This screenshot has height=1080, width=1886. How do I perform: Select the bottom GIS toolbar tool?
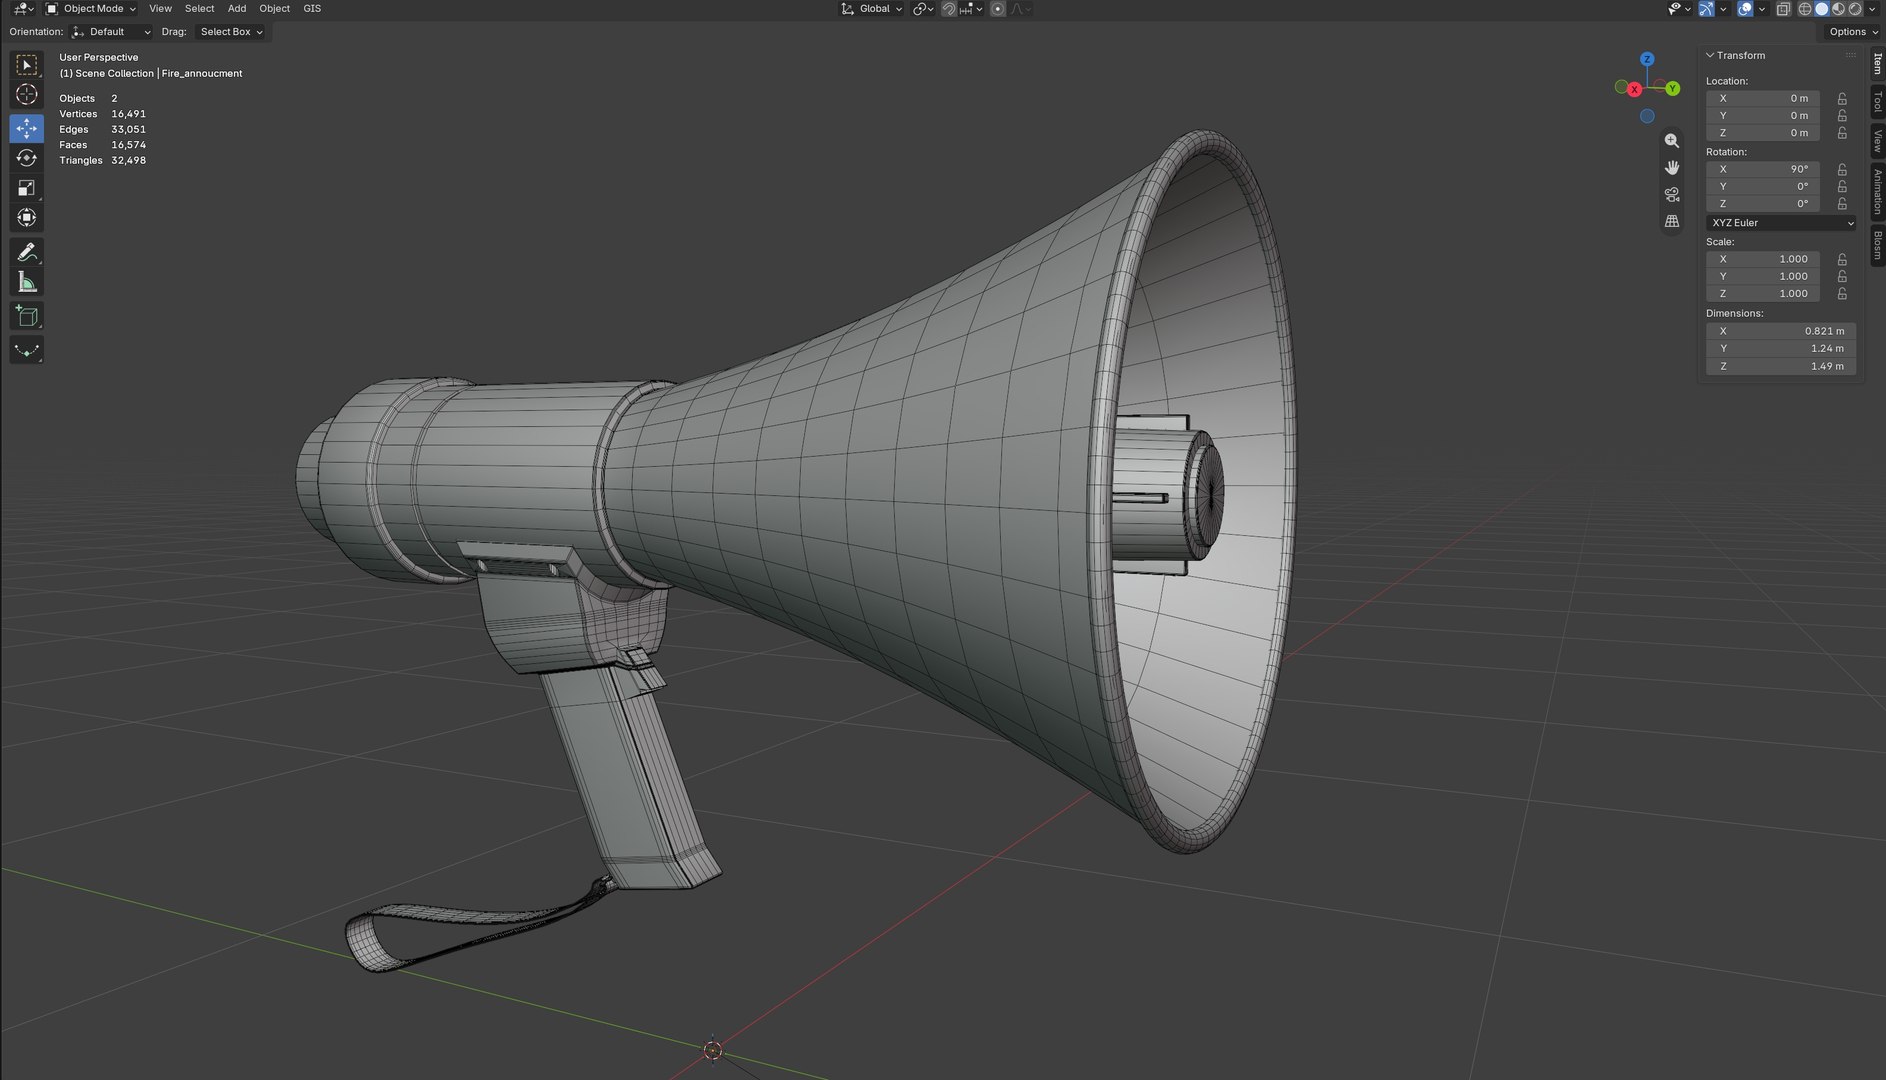click(x=27, y=351)
